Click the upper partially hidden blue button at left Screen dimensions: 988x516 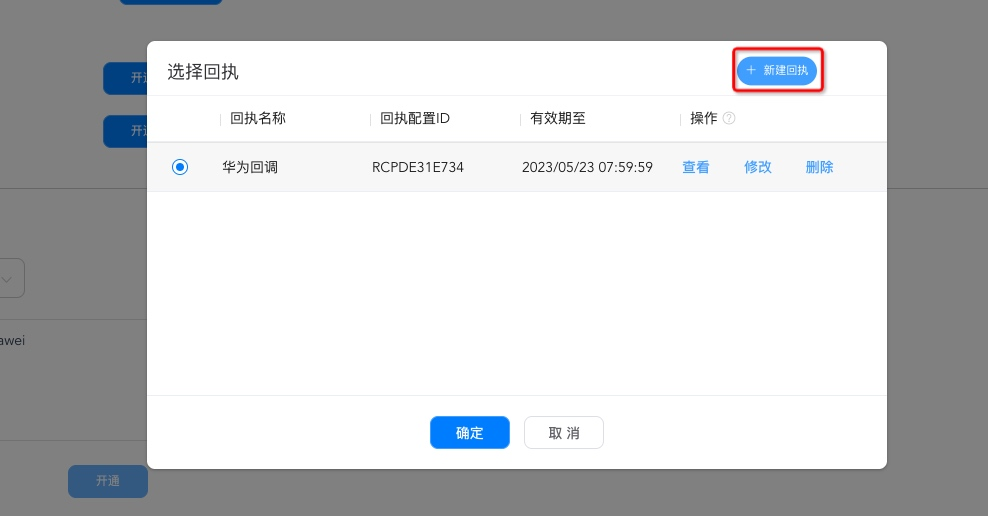(125, 78)
